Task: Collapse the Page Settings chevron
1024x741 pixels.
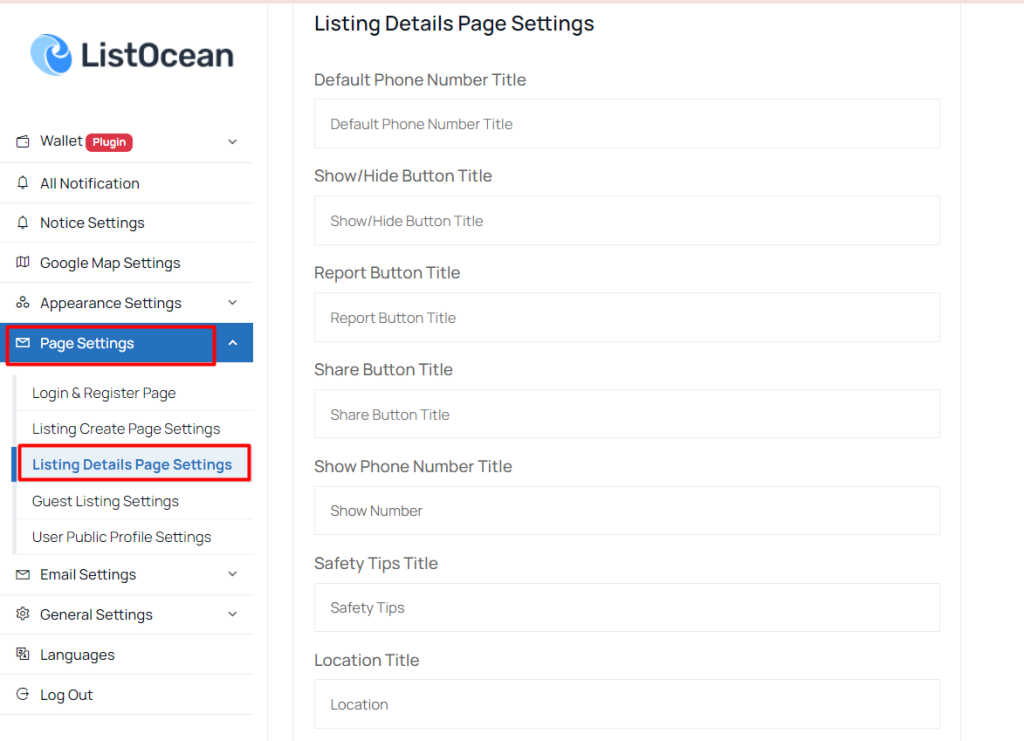Action: tap(232, 343)
